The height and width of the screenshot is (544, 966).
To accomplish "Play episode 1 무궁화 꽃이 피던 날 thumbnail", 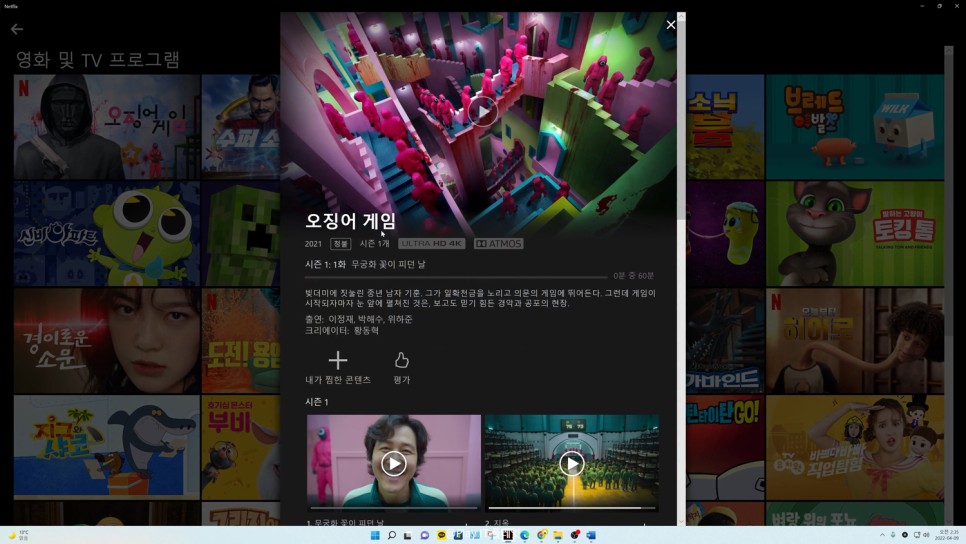I will click(x=394, y=462).
